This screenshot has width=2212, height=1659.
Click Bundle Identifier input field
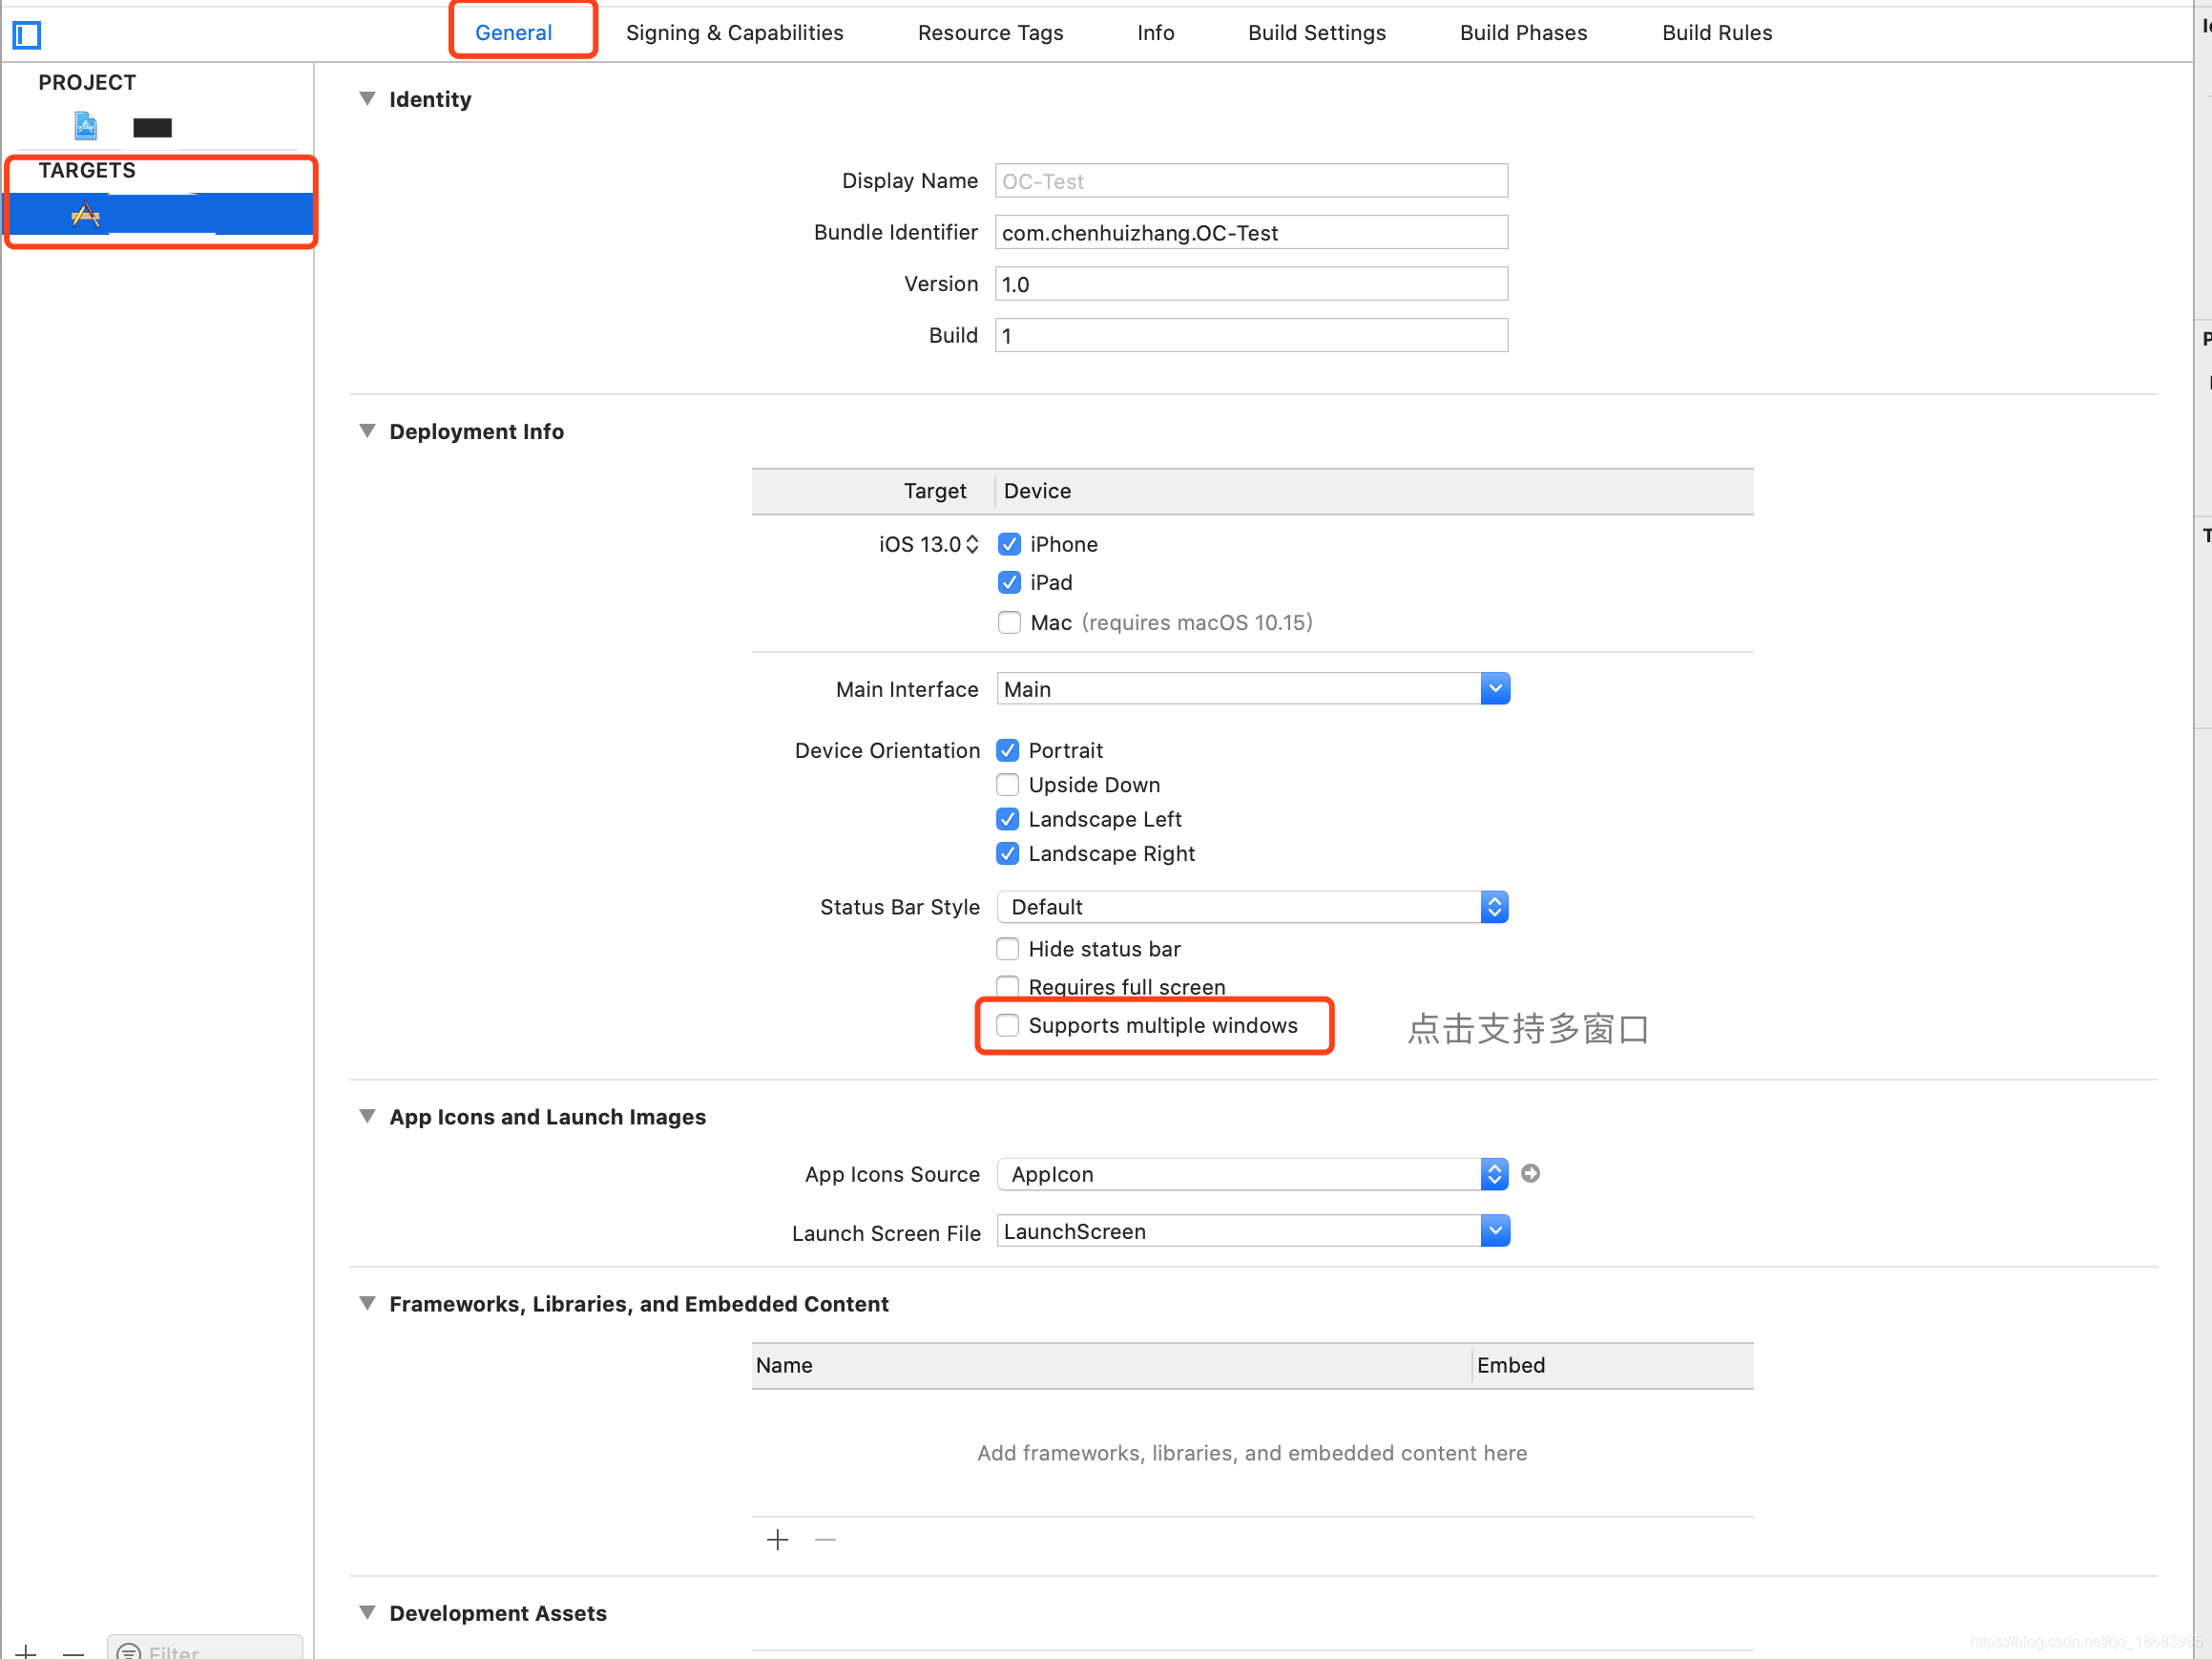(x=1250, y=232)
